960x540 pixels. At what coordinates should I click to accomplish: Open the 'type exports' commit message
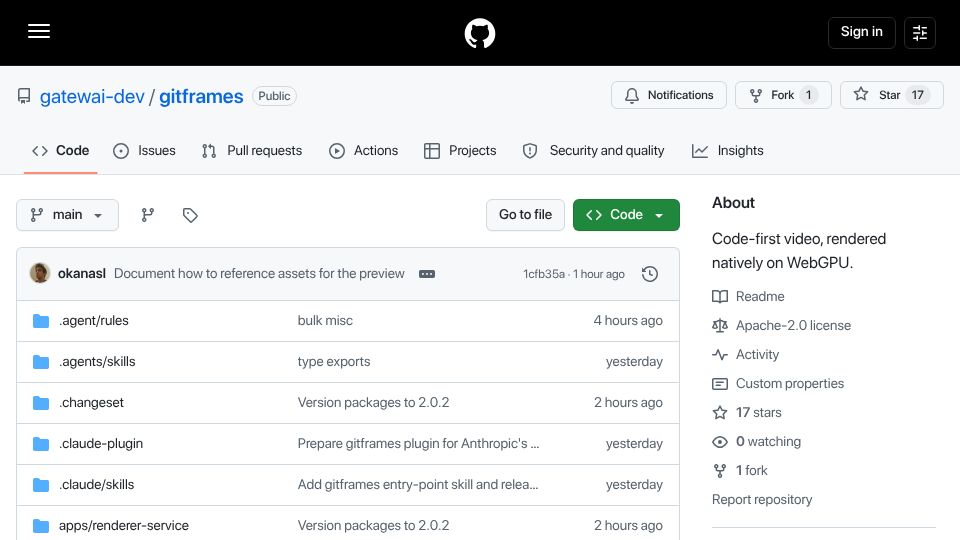[x=334, y=362]
